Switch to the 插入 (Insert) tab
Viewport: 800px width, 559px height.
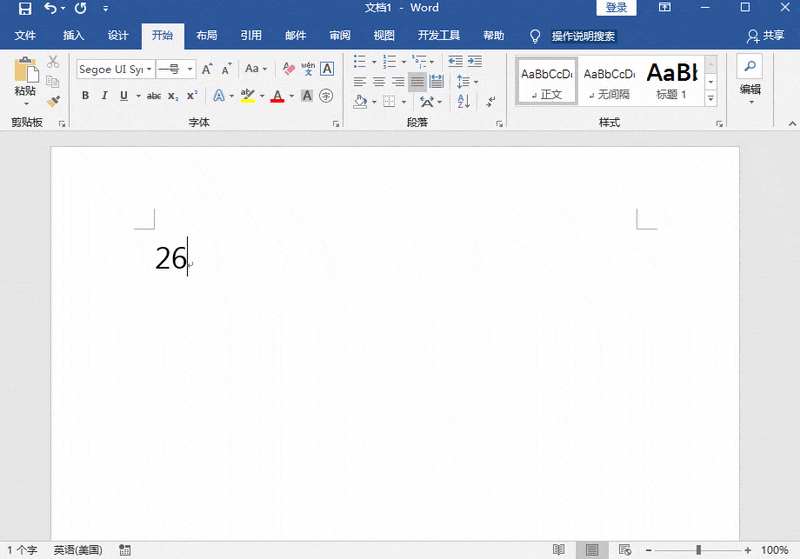coord(74,35)
